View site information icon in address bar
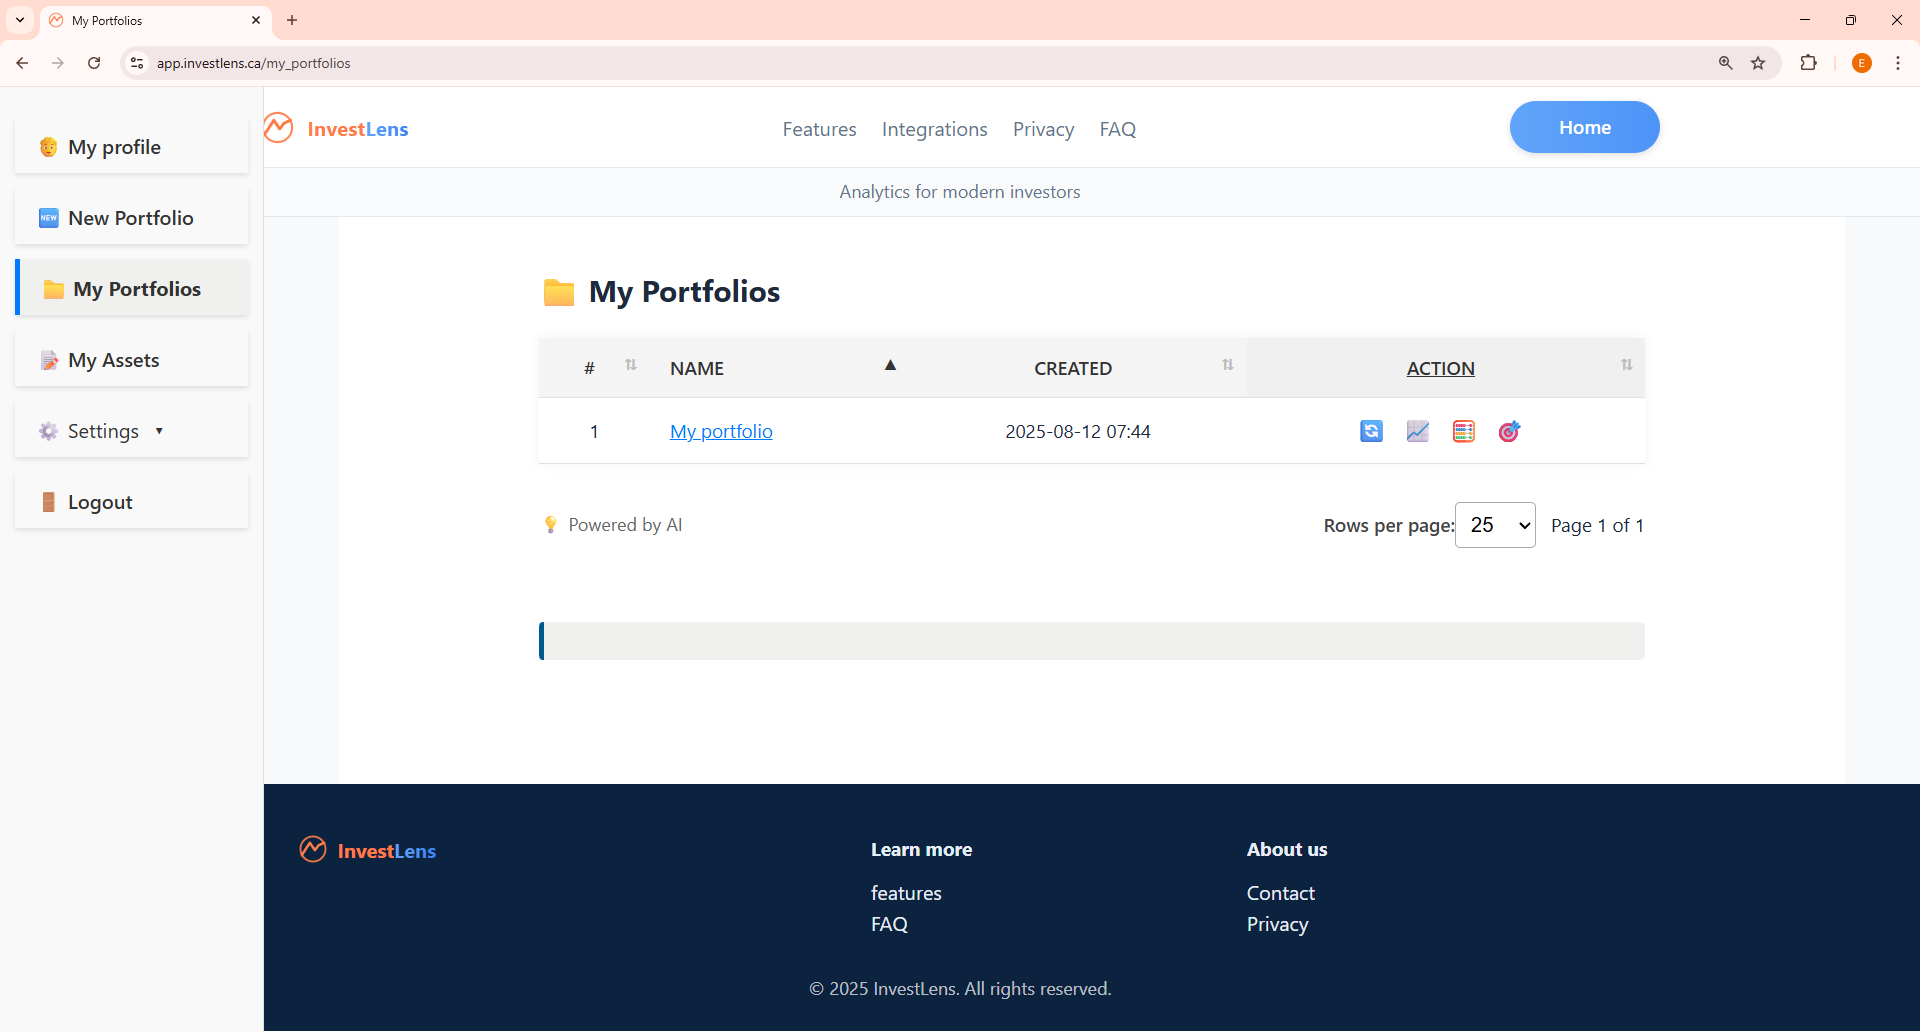 tap(137, 63)
